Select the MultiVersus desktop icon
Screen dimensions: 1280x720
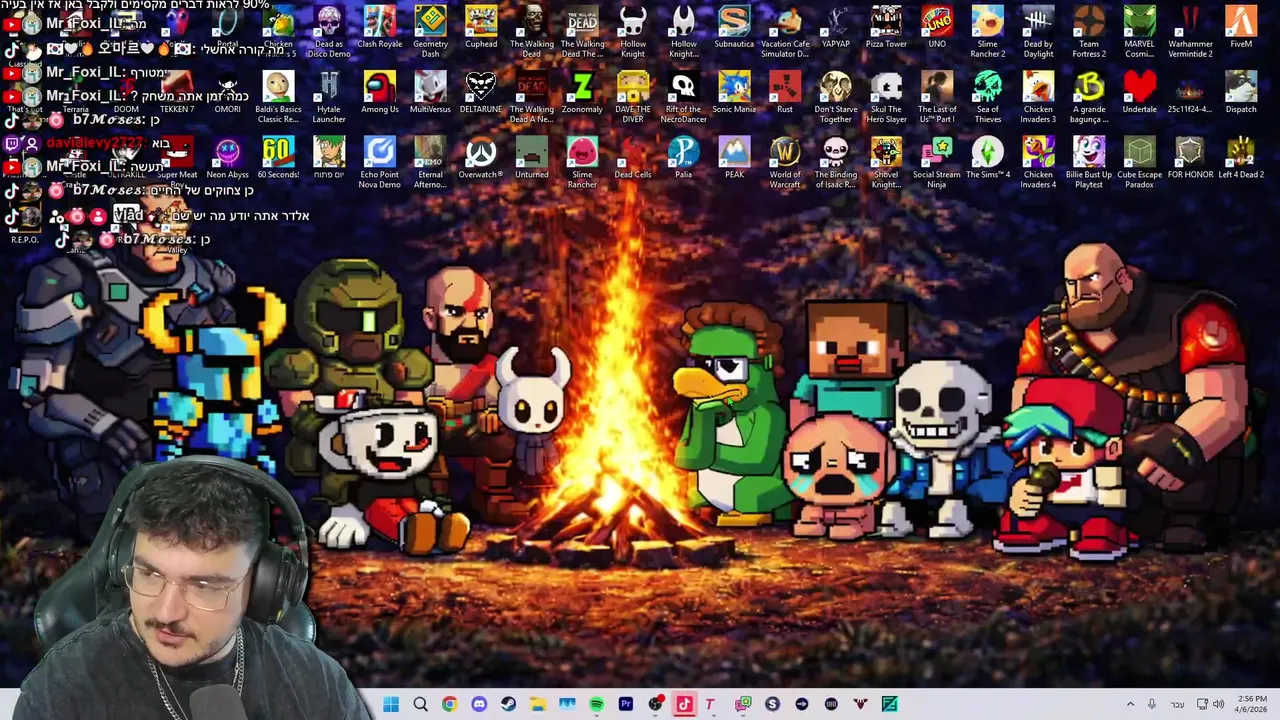pyautogui.click(x=430, y=93)
